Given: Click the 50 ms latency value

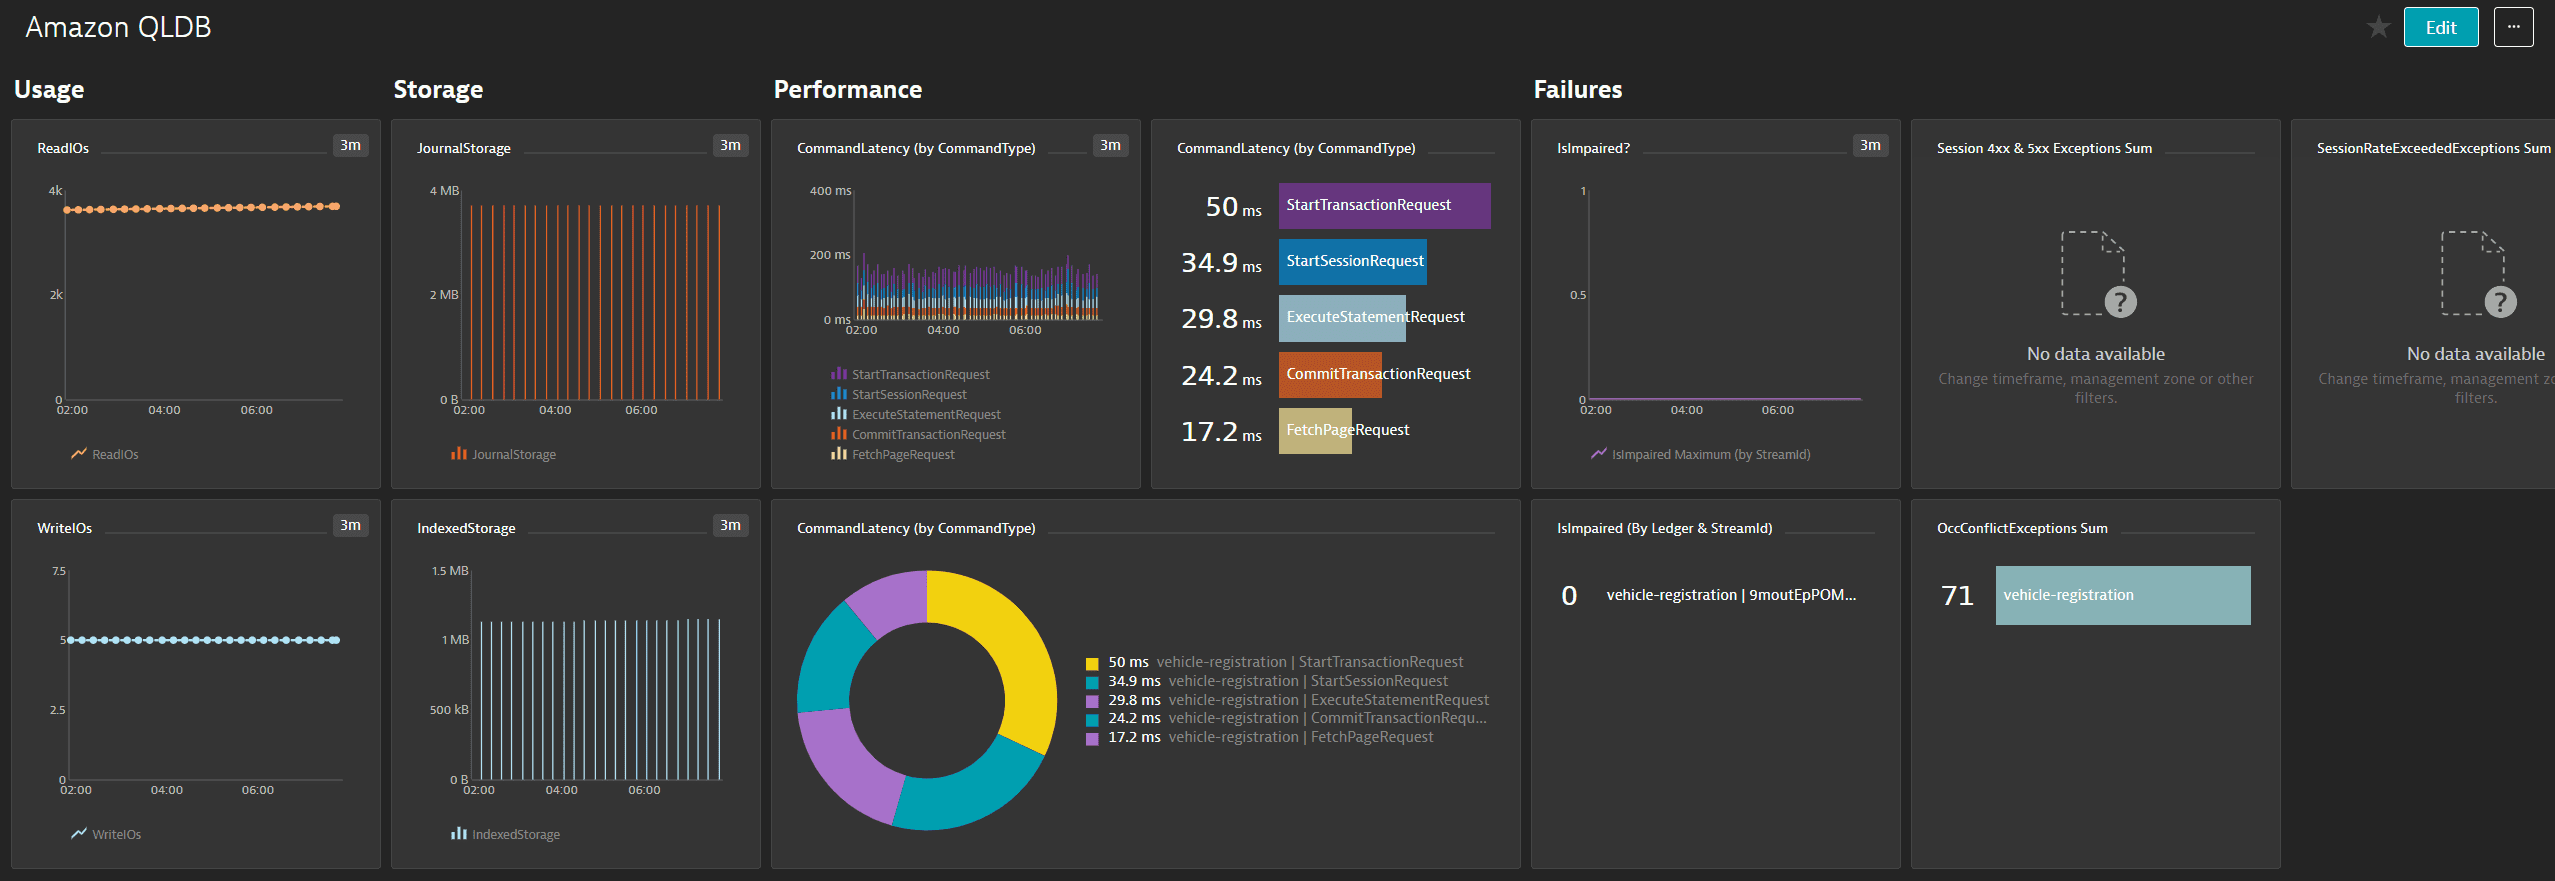Looking at the screenshot, I should coord(1233,207).
